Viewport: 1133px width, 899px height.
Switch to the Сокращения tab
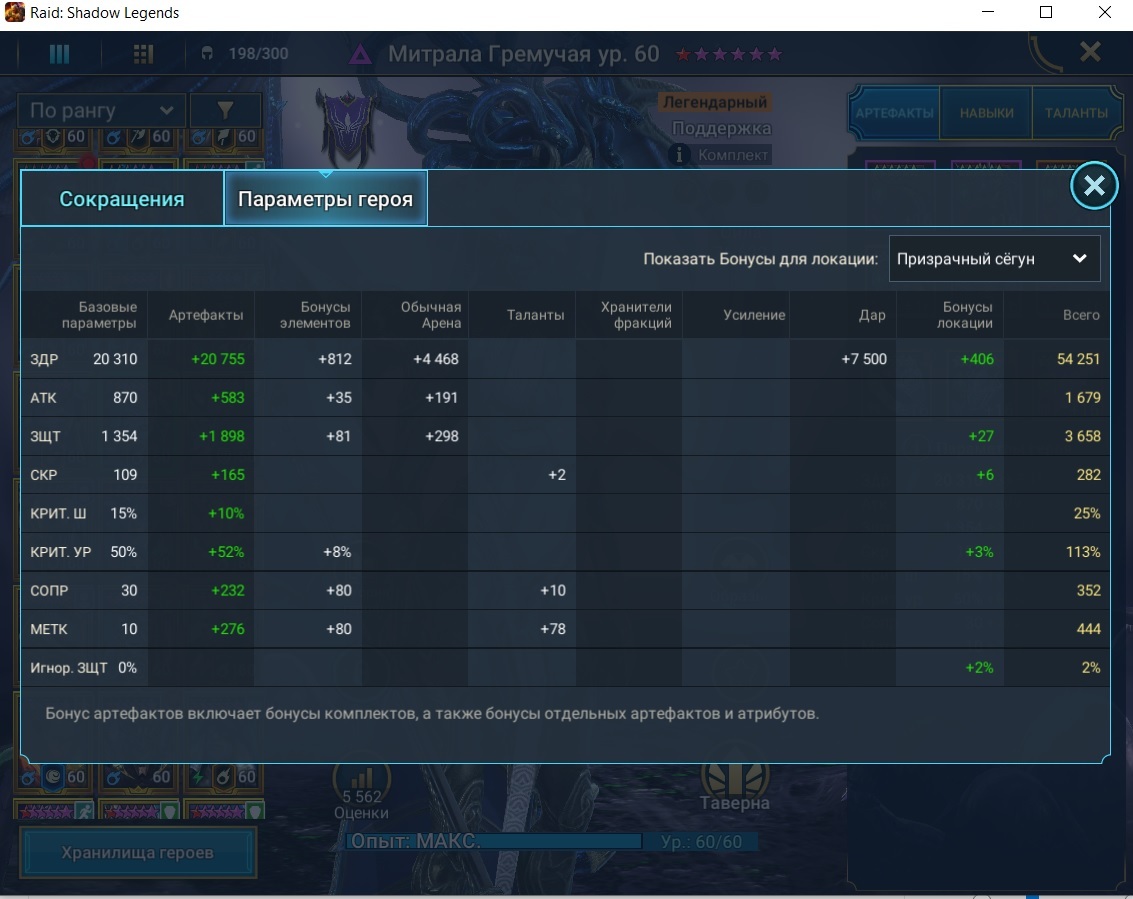point(122,199)
